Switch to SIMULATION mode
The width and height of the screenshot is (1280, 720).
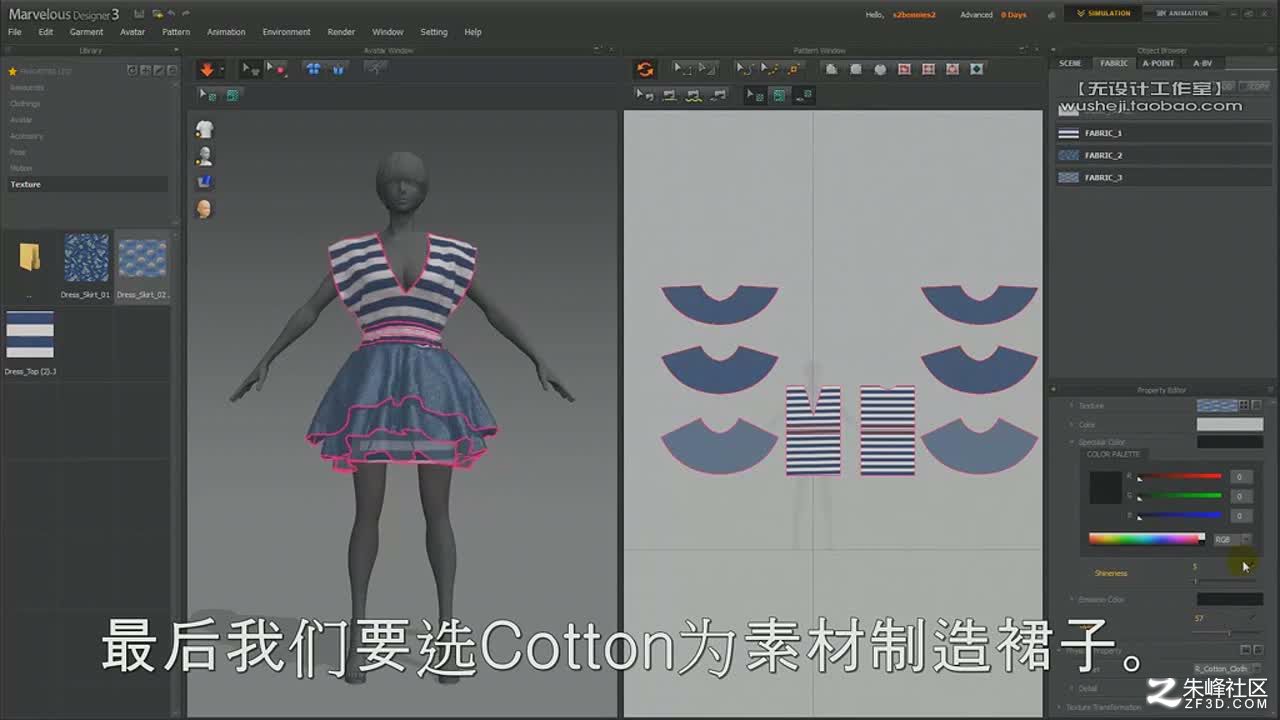(1104, 13)
